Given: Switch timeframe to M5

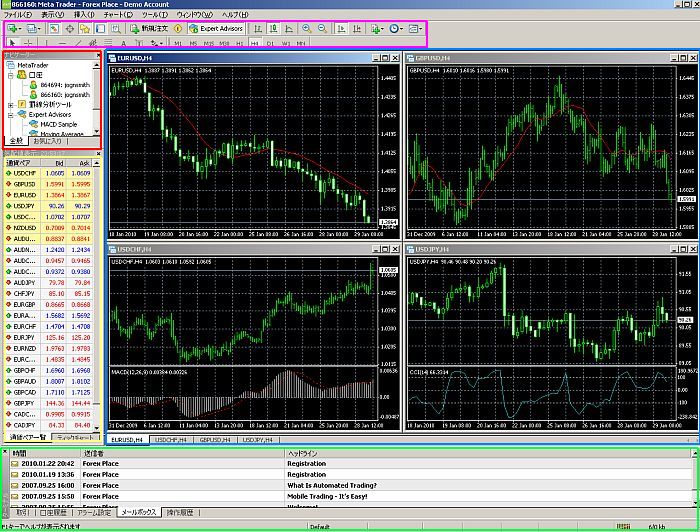Looking at the screenshot, I should 193,43.
